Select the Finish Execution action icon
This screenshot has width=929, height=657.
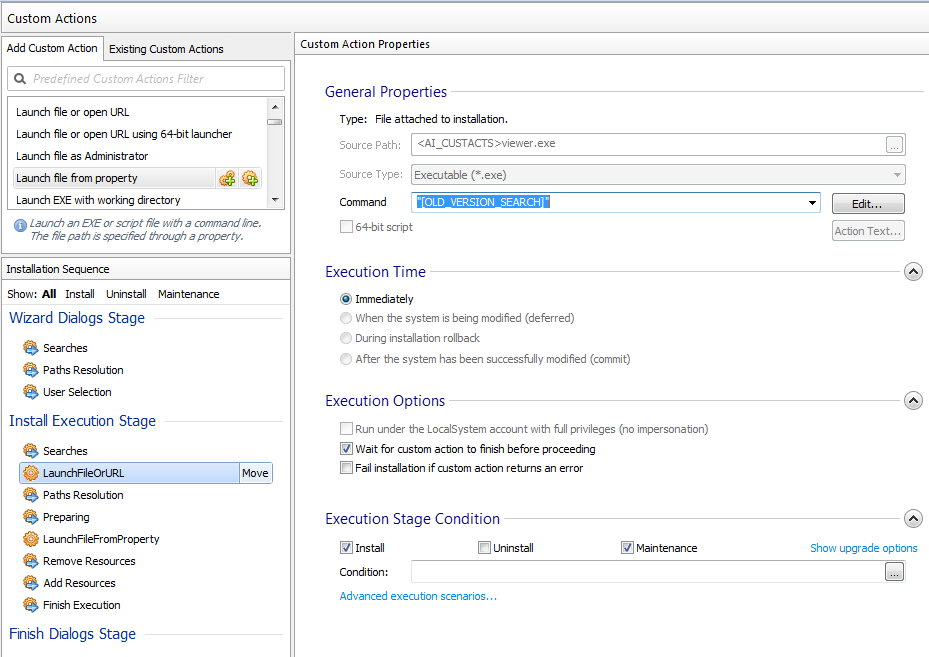point(30,605)
